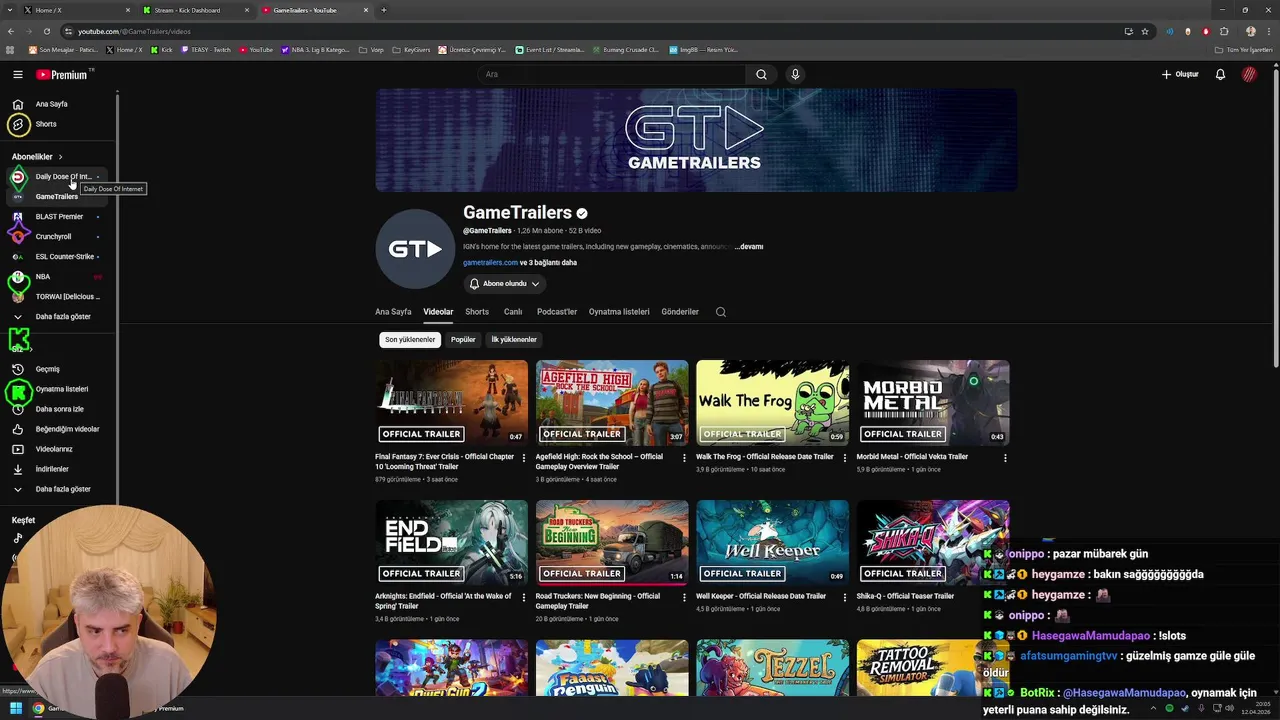The image size is (1280, 720).
Task: Open 've 3 bağlantı daha' links
Action: (x=548, y=263)
